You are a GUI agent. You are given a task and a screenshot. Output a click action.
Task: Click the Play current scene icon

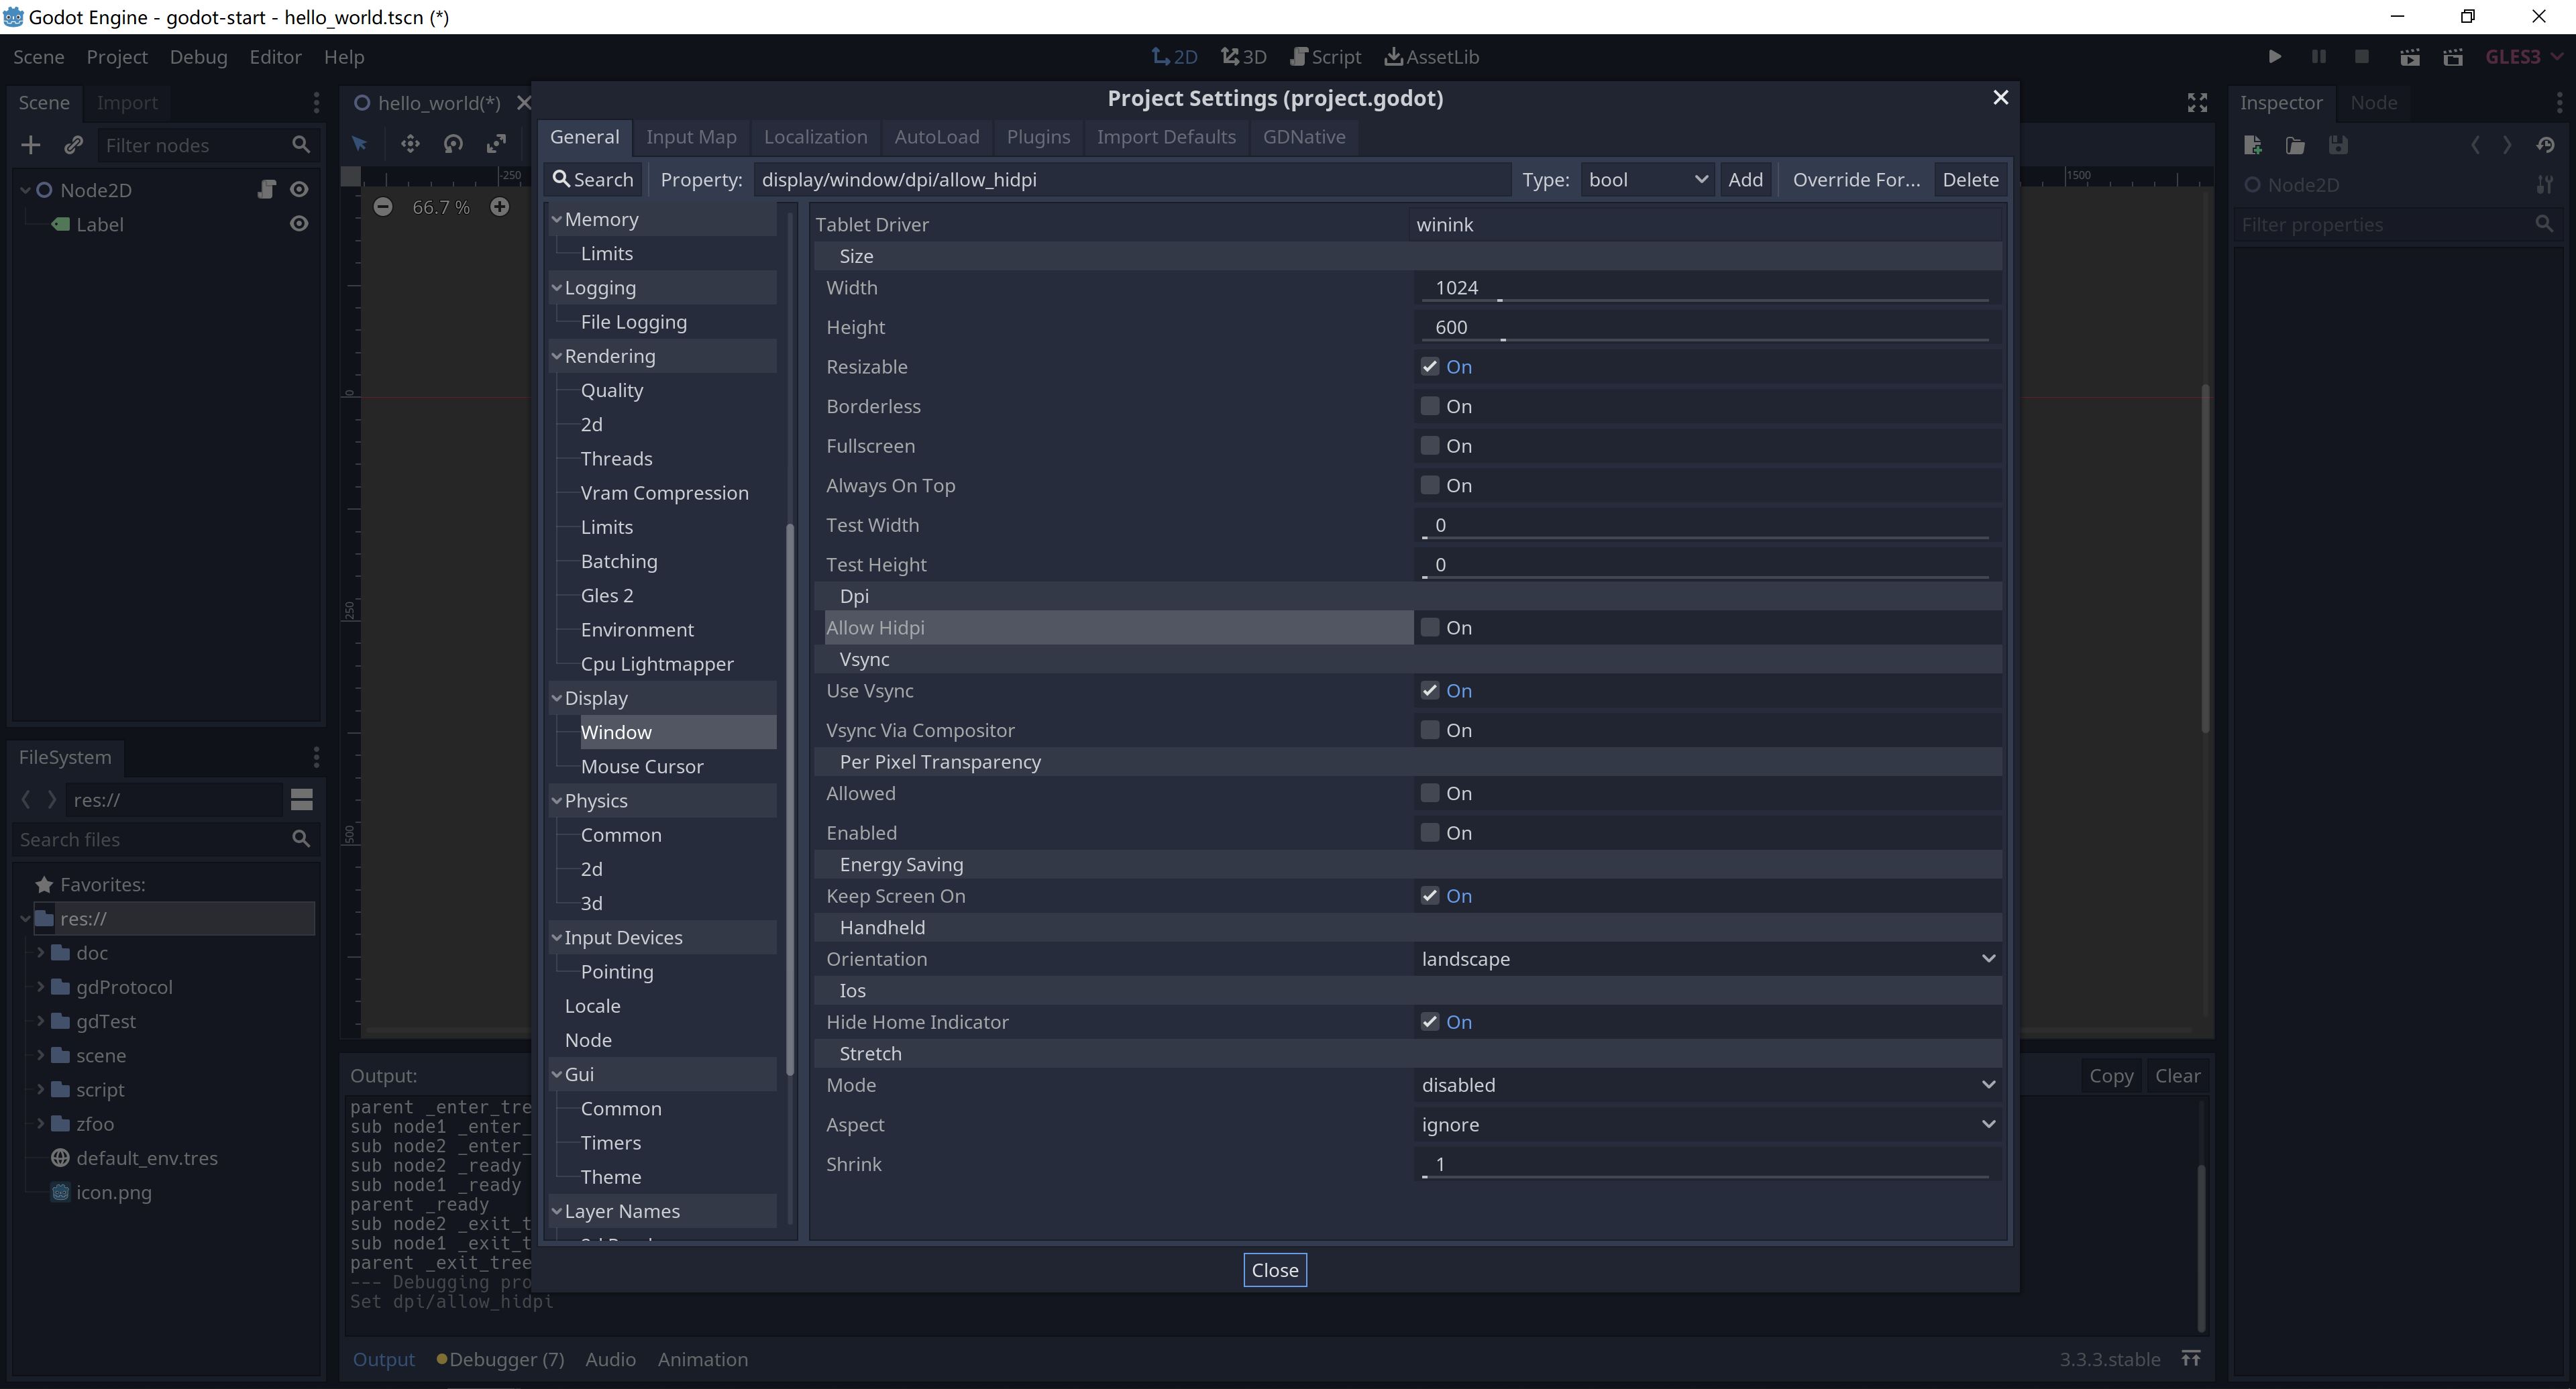coord(2410,57)
